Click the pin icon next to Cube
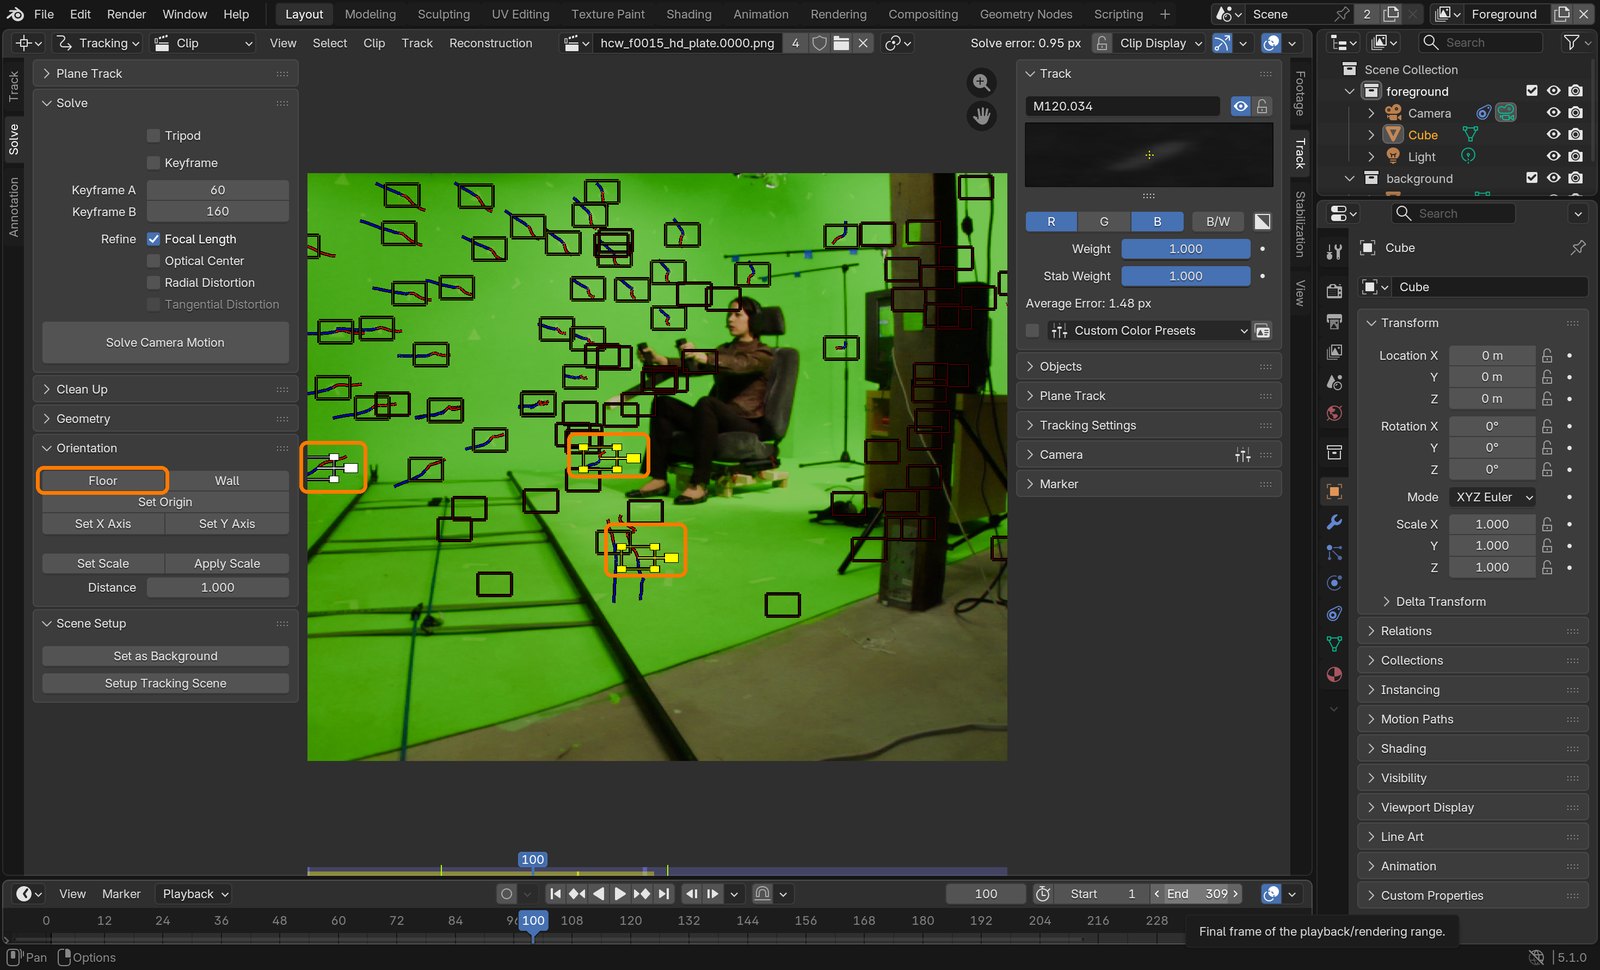The width and height of the screenshot is (1600, 970). (1578, 247)
